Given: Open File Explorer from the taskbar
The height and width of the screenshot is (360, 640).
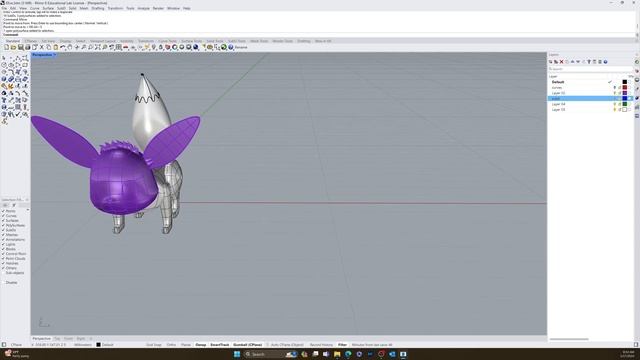Looking at the screenshot, I should [x=337, y=354].
